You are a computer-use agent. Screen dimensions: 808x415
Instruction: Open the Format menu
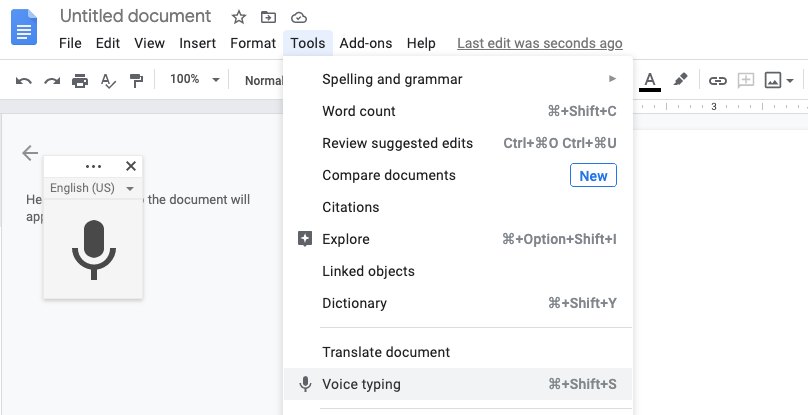click(253, 43)
